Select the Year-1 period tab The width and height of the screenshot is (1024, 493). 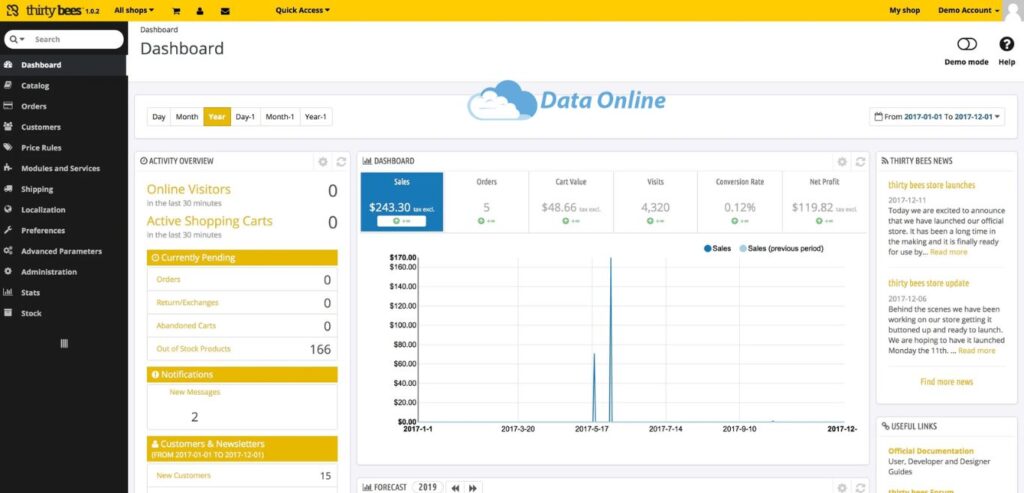click(315, 117)
